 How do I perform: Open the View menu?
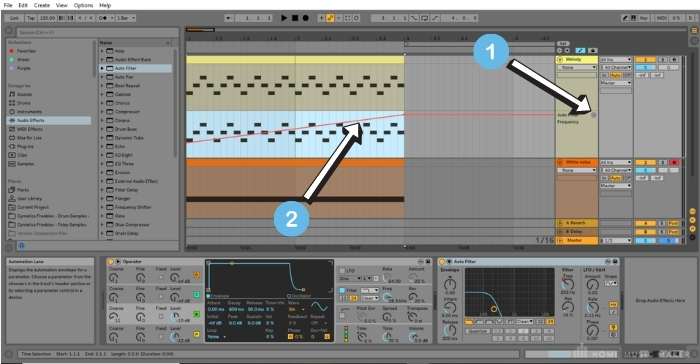click(62, 5)
